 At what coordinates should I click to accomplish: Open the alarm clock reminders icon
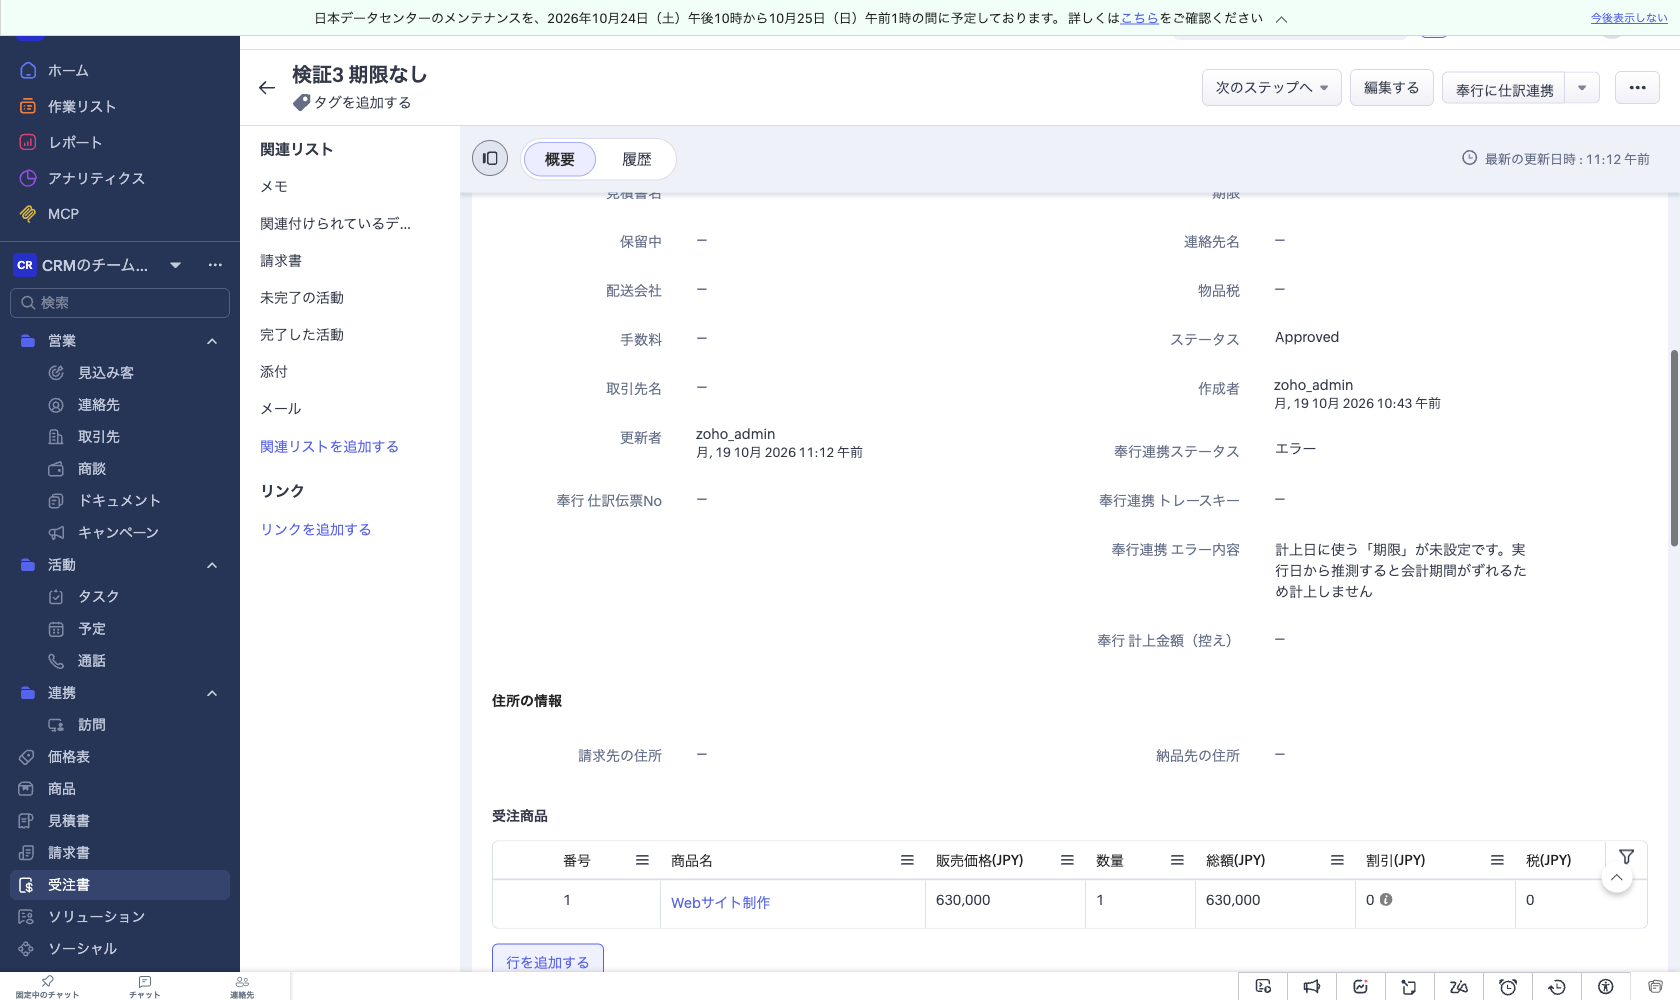tap(1508, 986)
